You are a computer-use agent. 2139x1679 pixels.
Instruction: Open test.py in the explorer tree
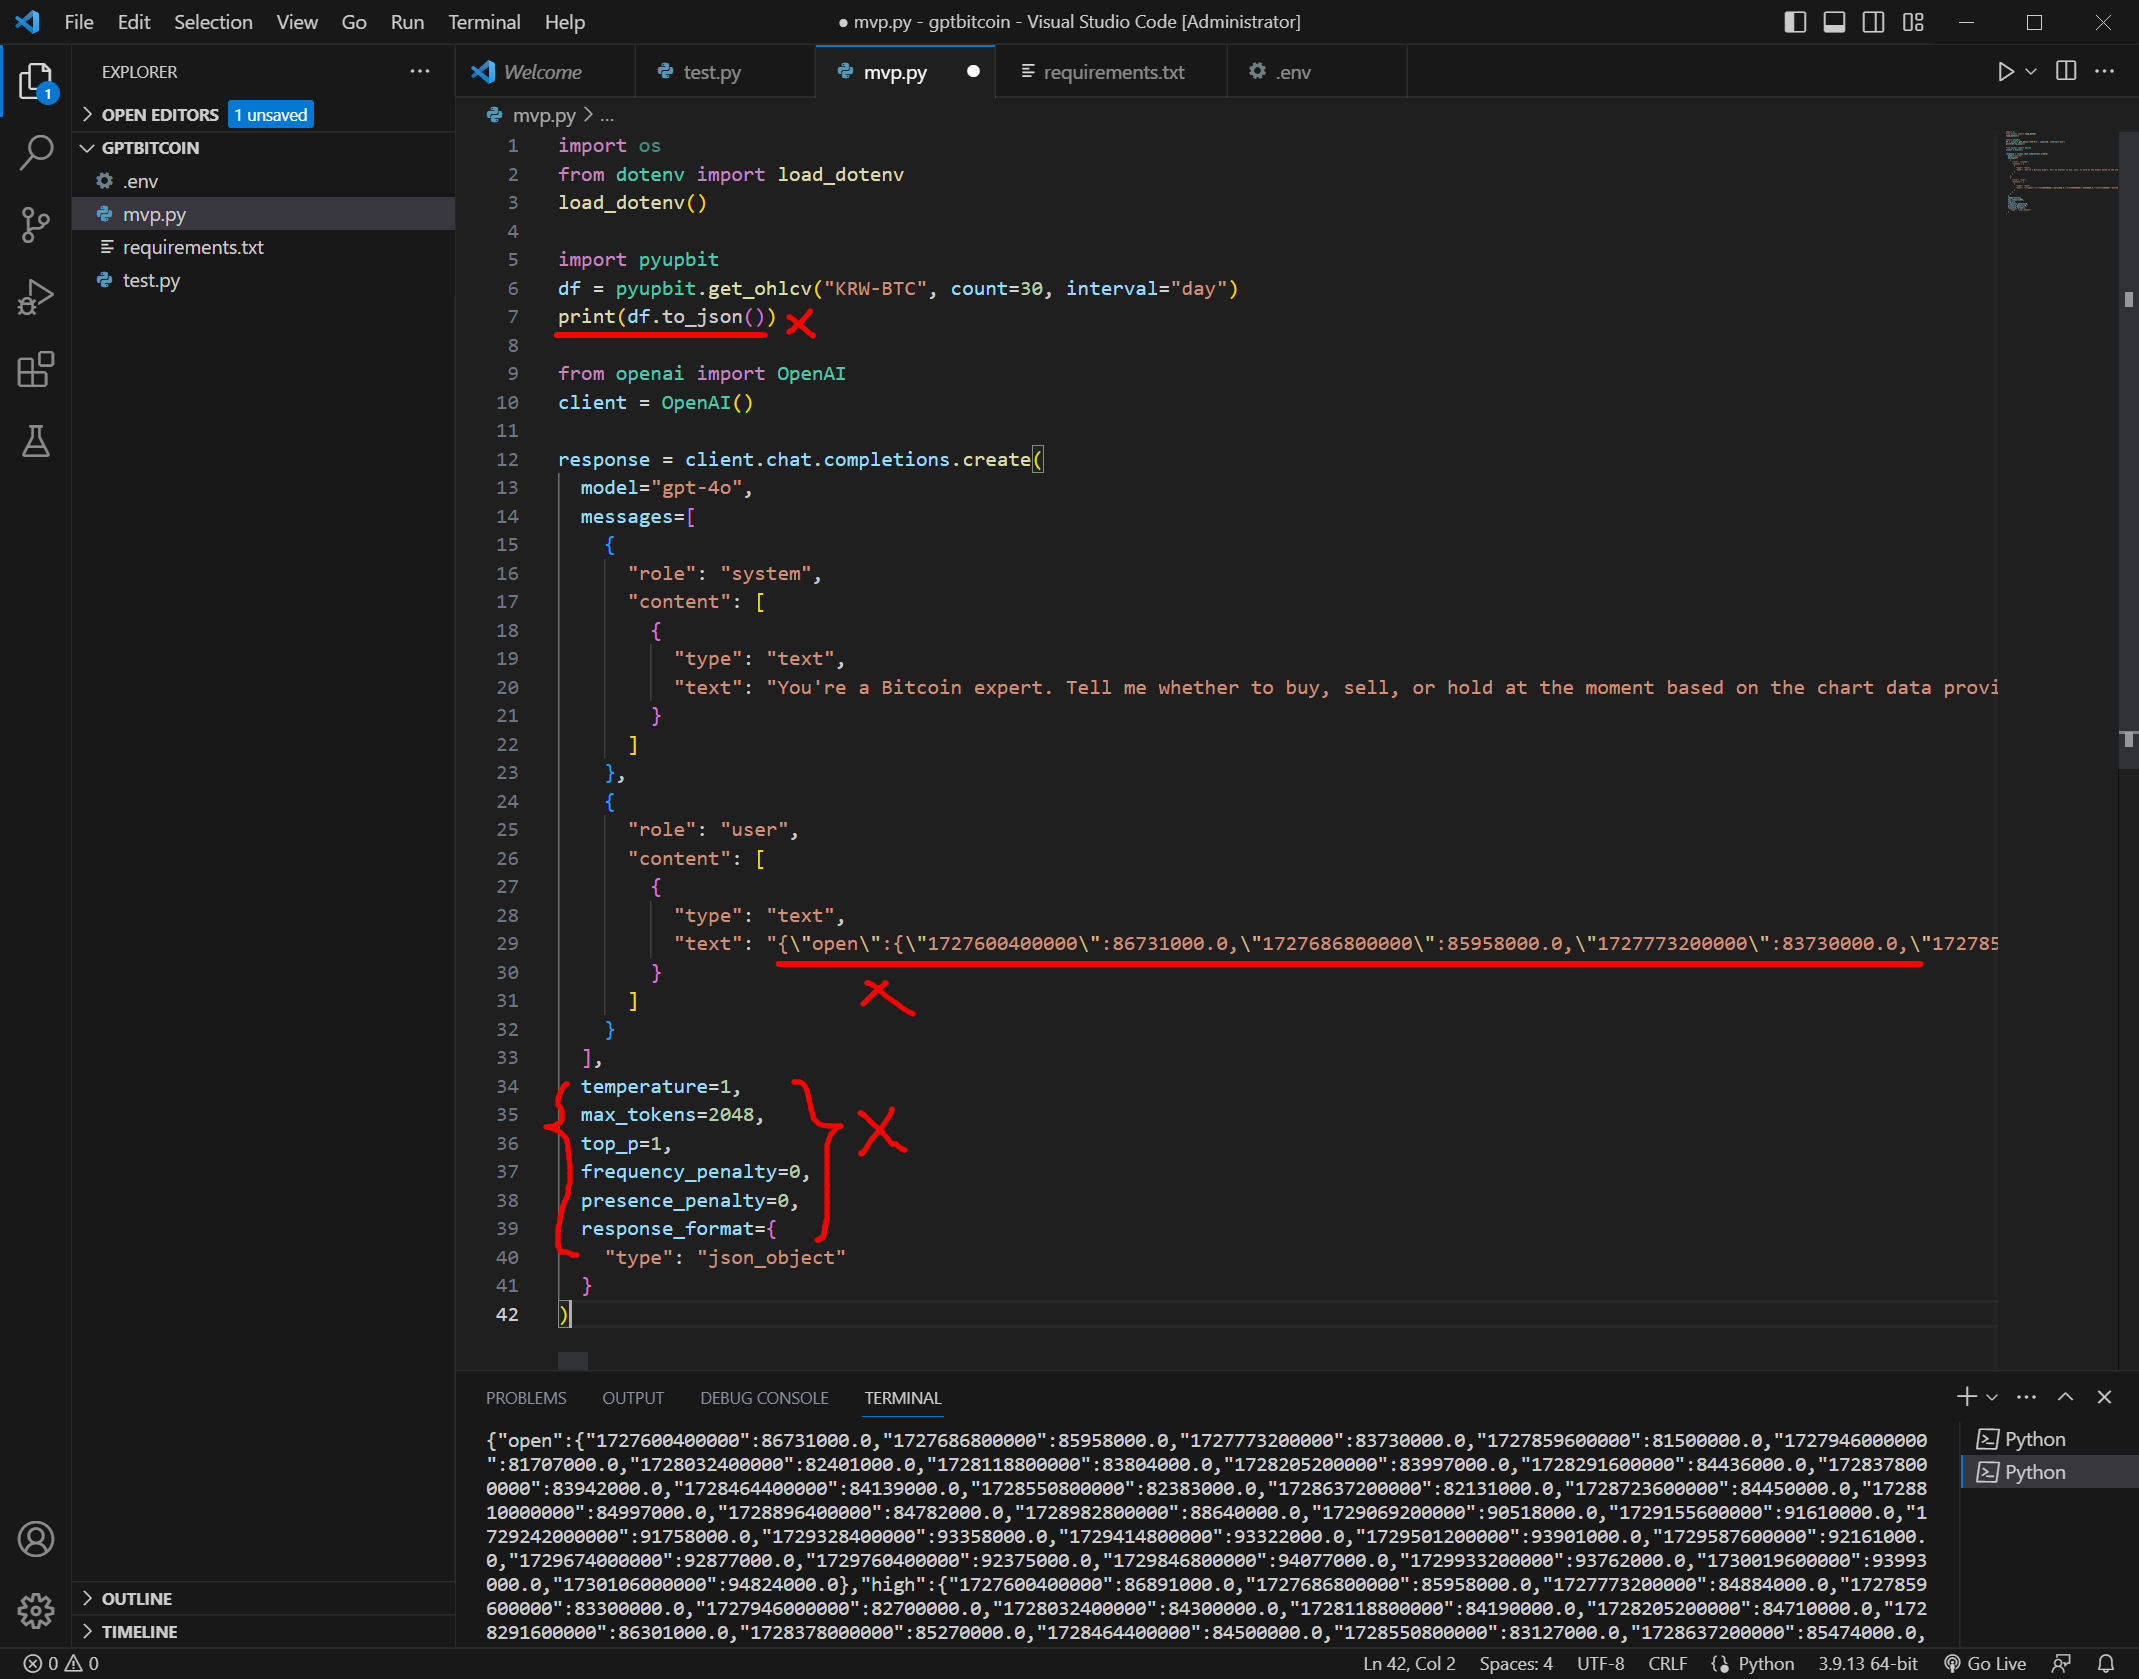coord(151,280)
